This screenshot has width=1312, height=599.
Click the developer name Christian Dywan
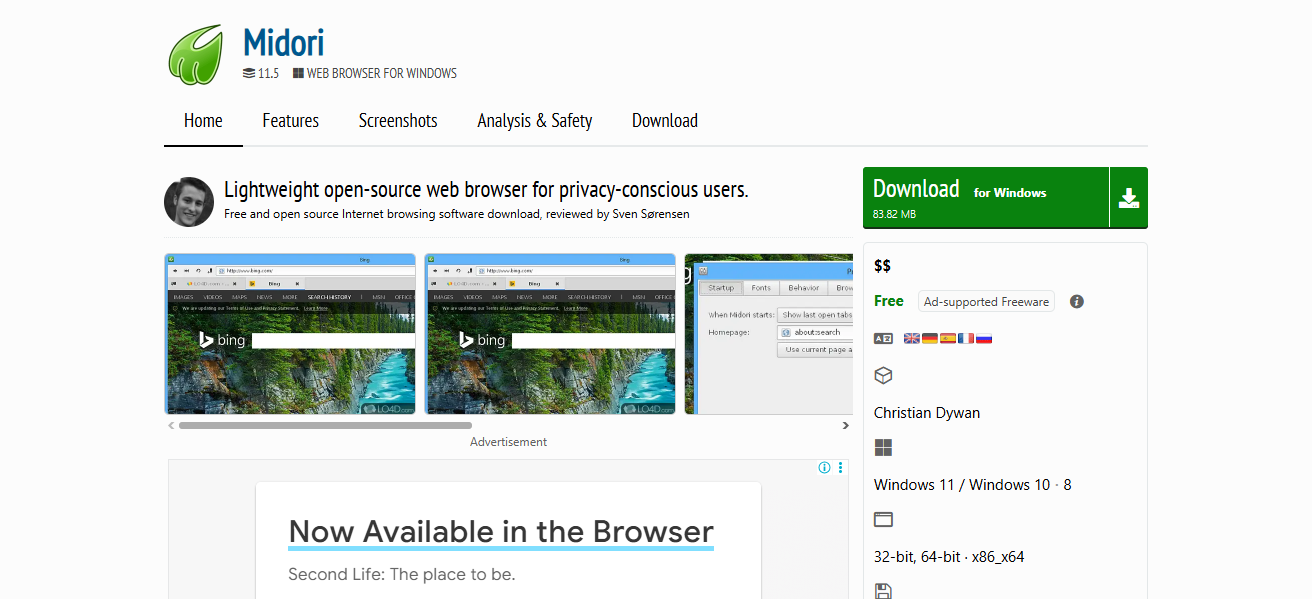click(927, 412)
